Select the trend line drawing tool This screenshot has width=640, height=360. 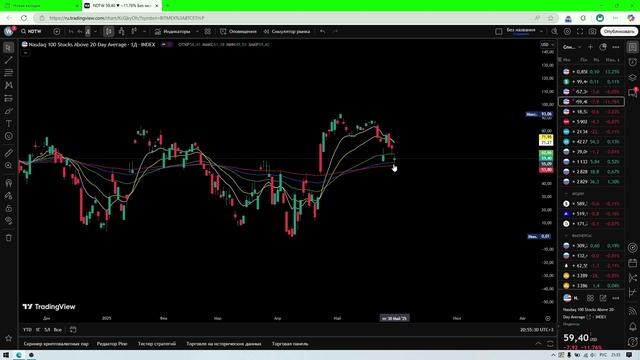click(8, 60)
